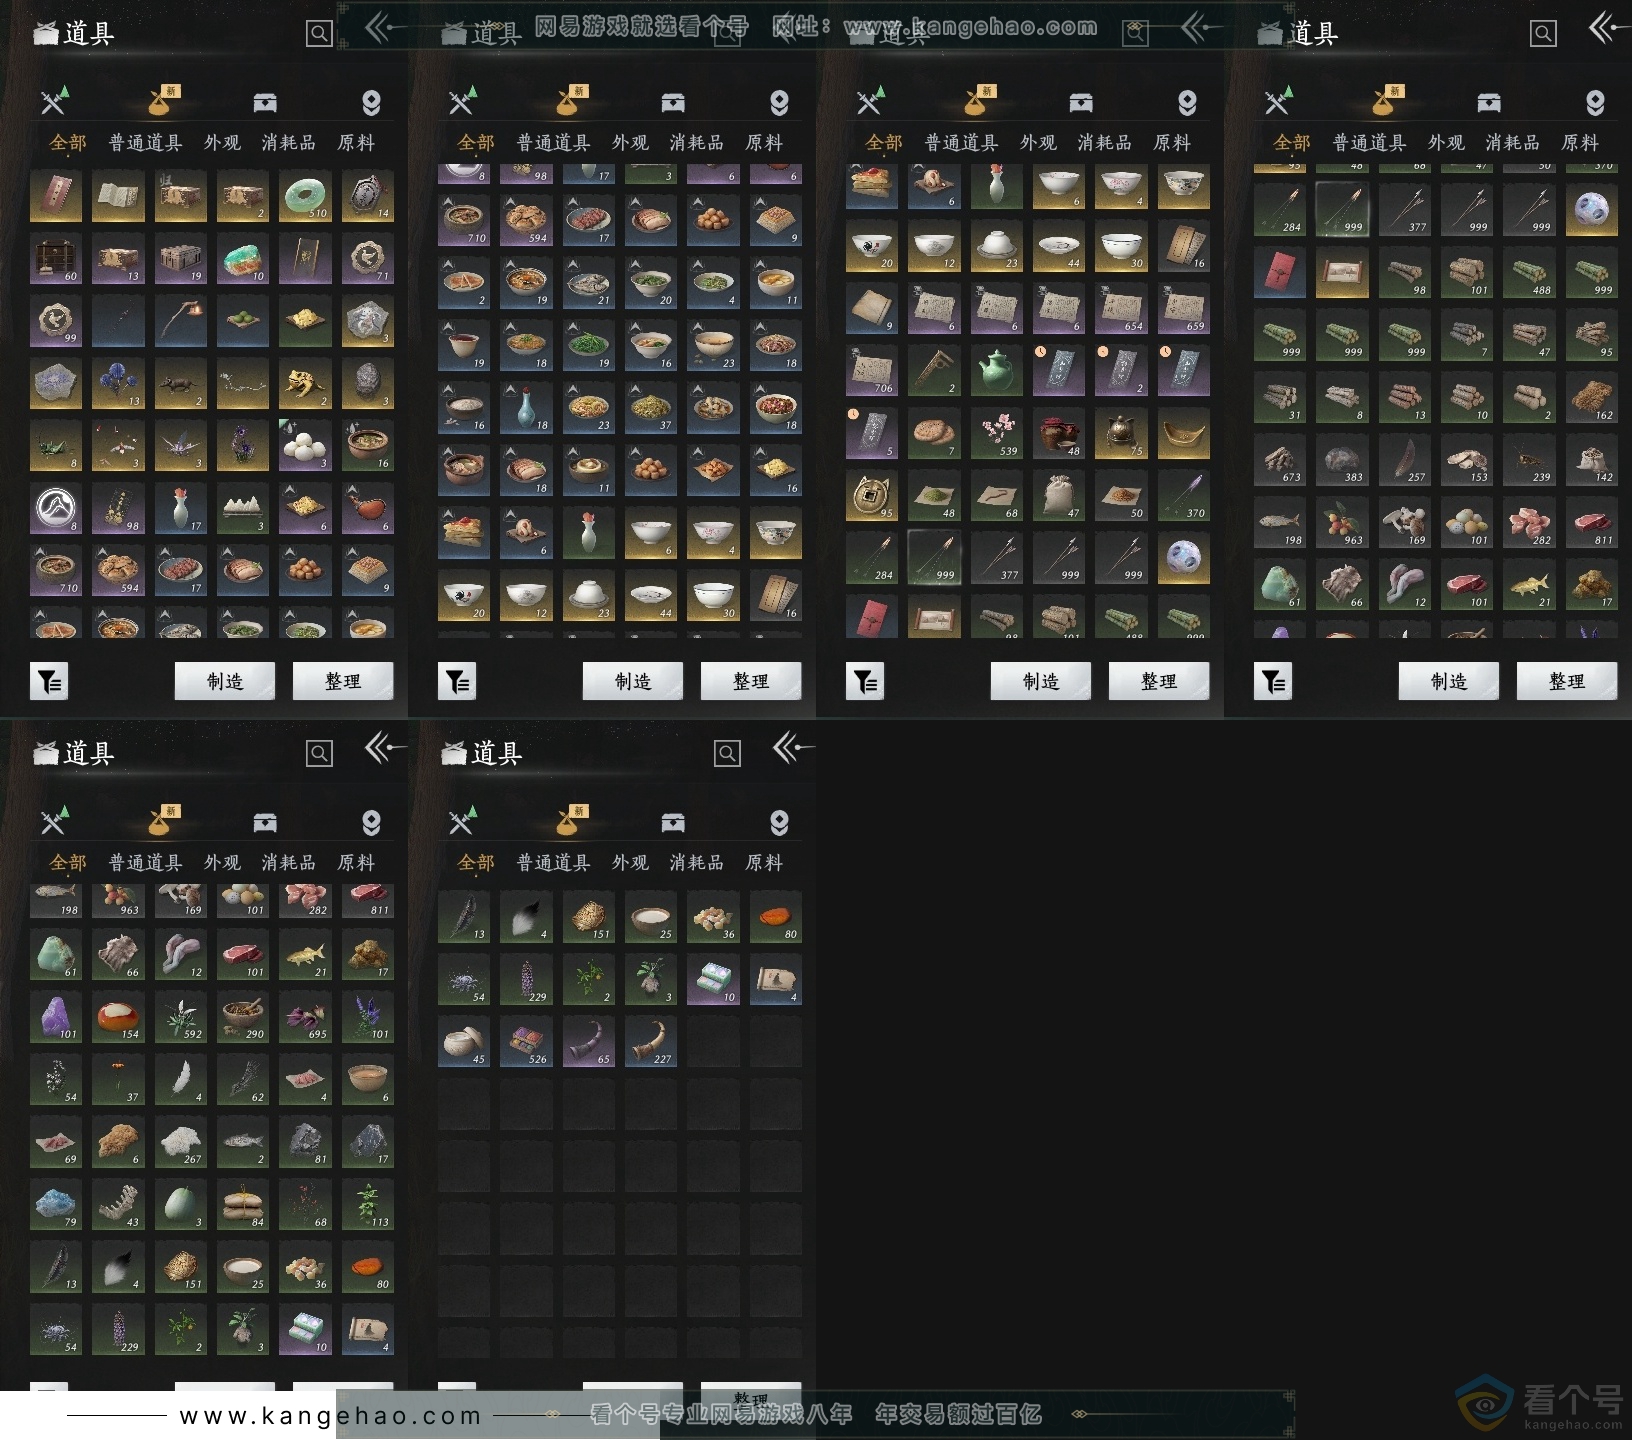Select the jade ring item with count 510
The image size is (1632, 1440).
click(305, 196)
